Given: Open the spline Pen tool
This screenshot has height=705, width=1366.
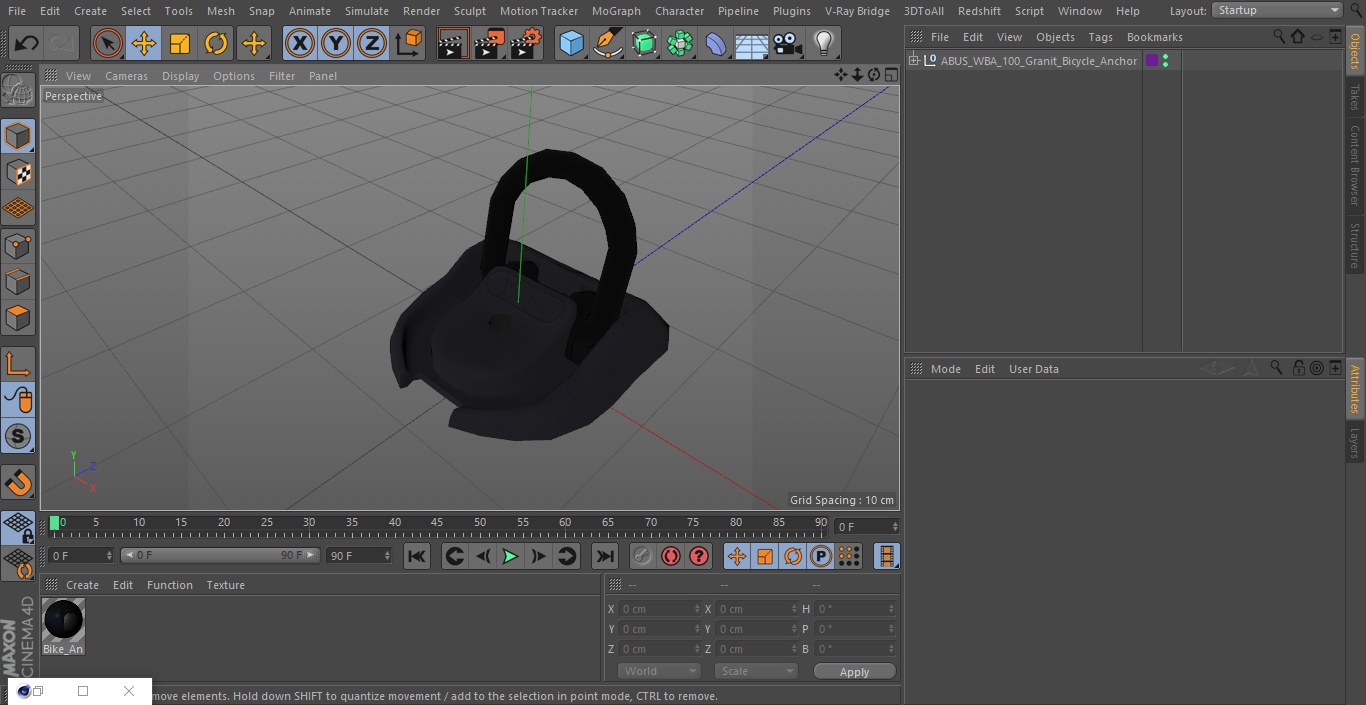Looking at the screenshot, I should click(x=607, y=44).
